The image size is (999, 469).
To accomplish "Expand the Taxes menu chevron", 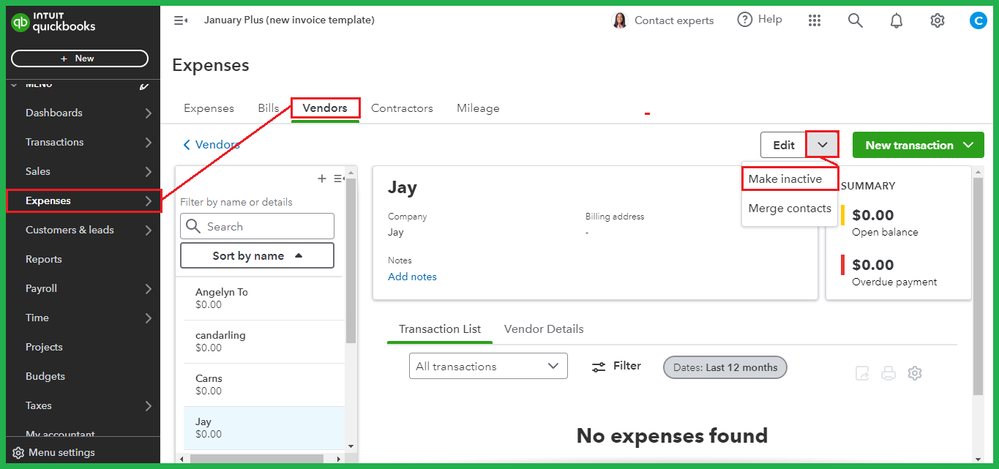I will click(148, 407).
